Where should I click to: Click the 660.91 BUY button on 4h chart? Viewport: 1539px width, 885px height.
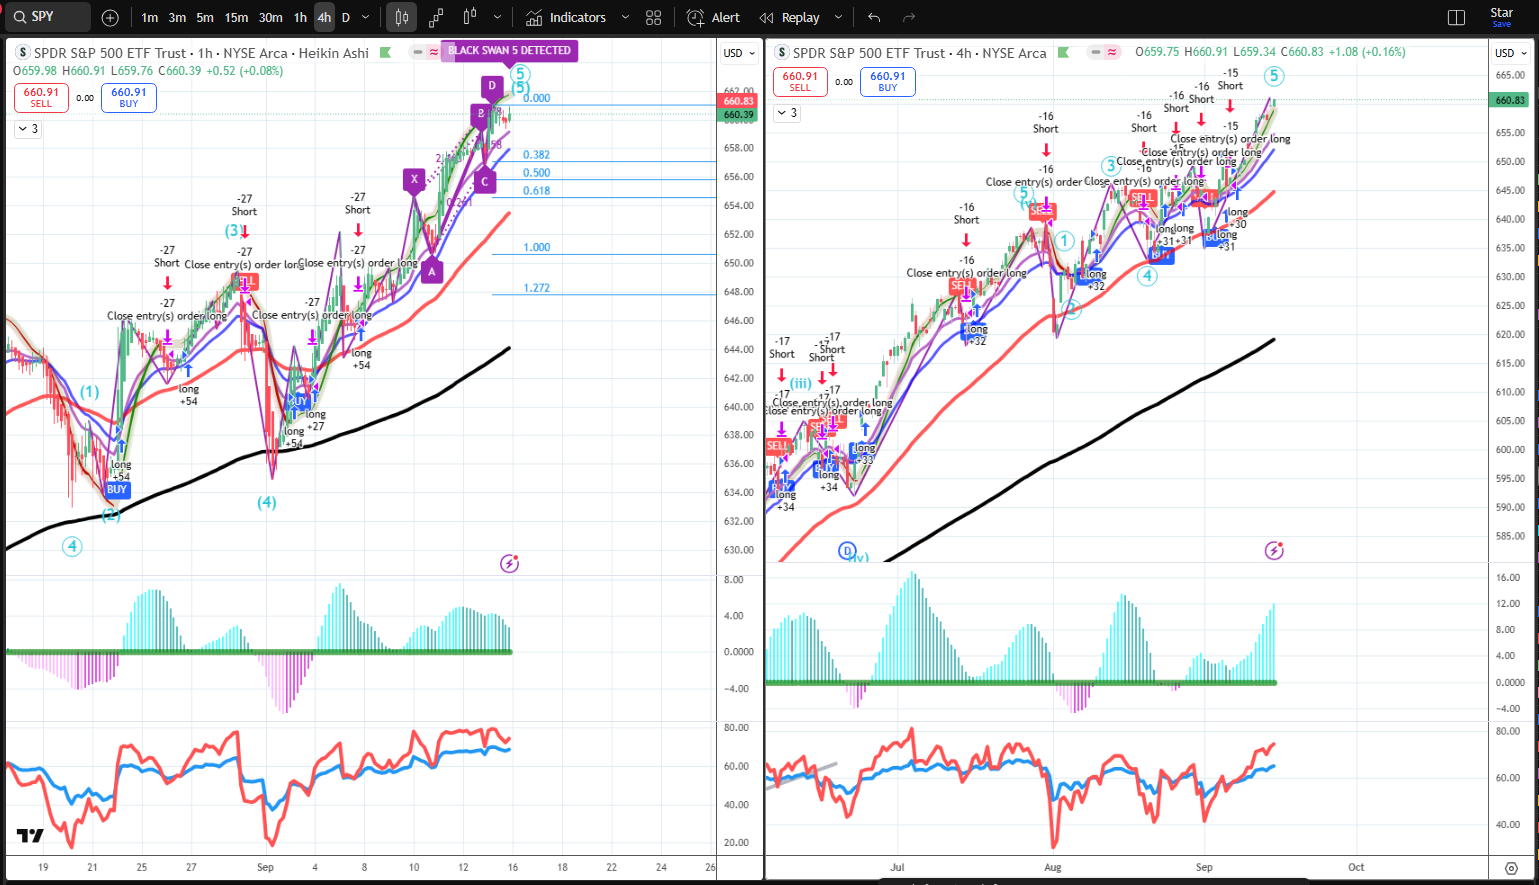tap(888, 82)
